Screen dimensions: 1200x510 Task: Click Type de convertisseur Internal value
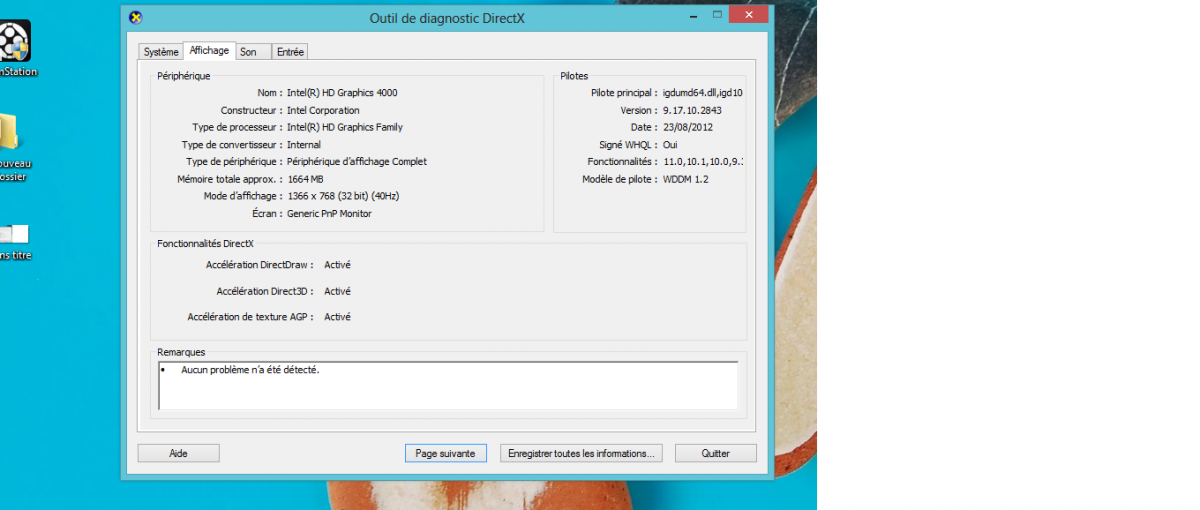tap(304, 145)
